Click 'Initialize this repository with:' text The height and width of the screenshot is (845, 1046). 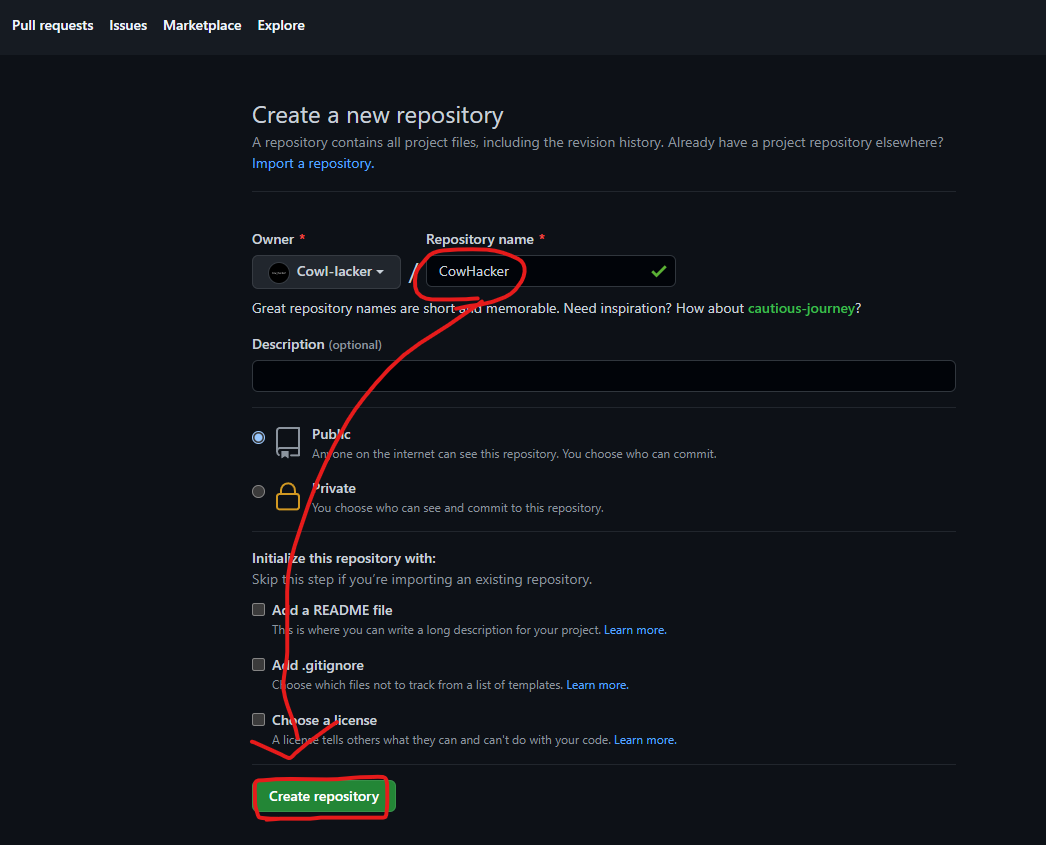344,558
